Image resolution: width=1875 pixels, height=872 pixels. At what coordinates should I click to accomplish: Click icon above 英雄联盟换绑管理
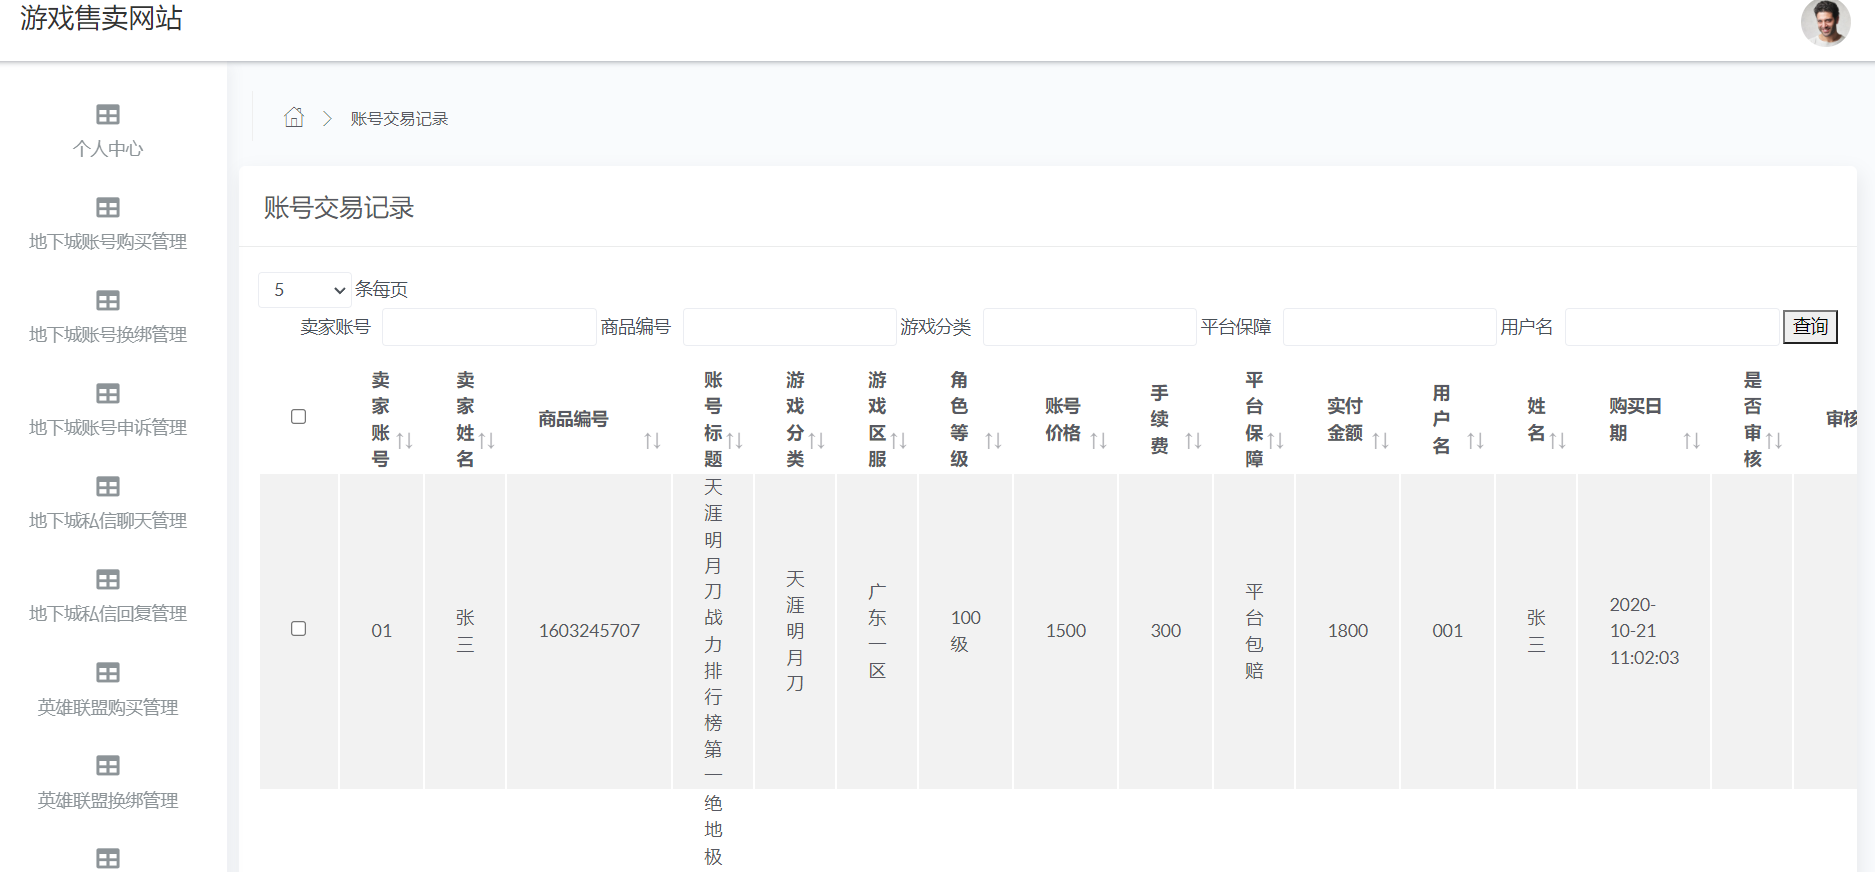coord(108,766)
